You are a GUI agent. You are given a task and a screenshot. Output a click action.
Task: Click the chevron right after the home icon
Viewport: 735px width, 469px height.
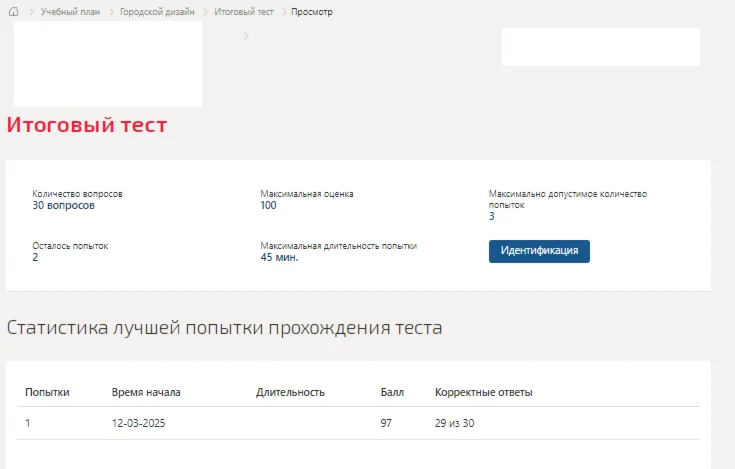pos(31,12)
